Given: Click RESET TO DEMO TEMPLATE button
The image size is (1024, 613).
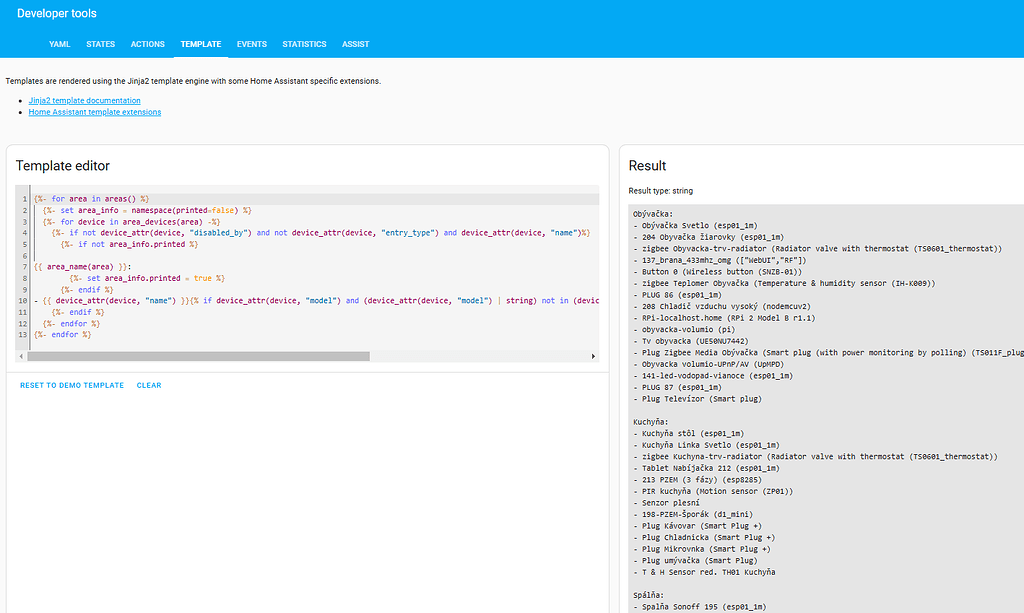Looking at the screenshot, I should (x=72, y=385).
